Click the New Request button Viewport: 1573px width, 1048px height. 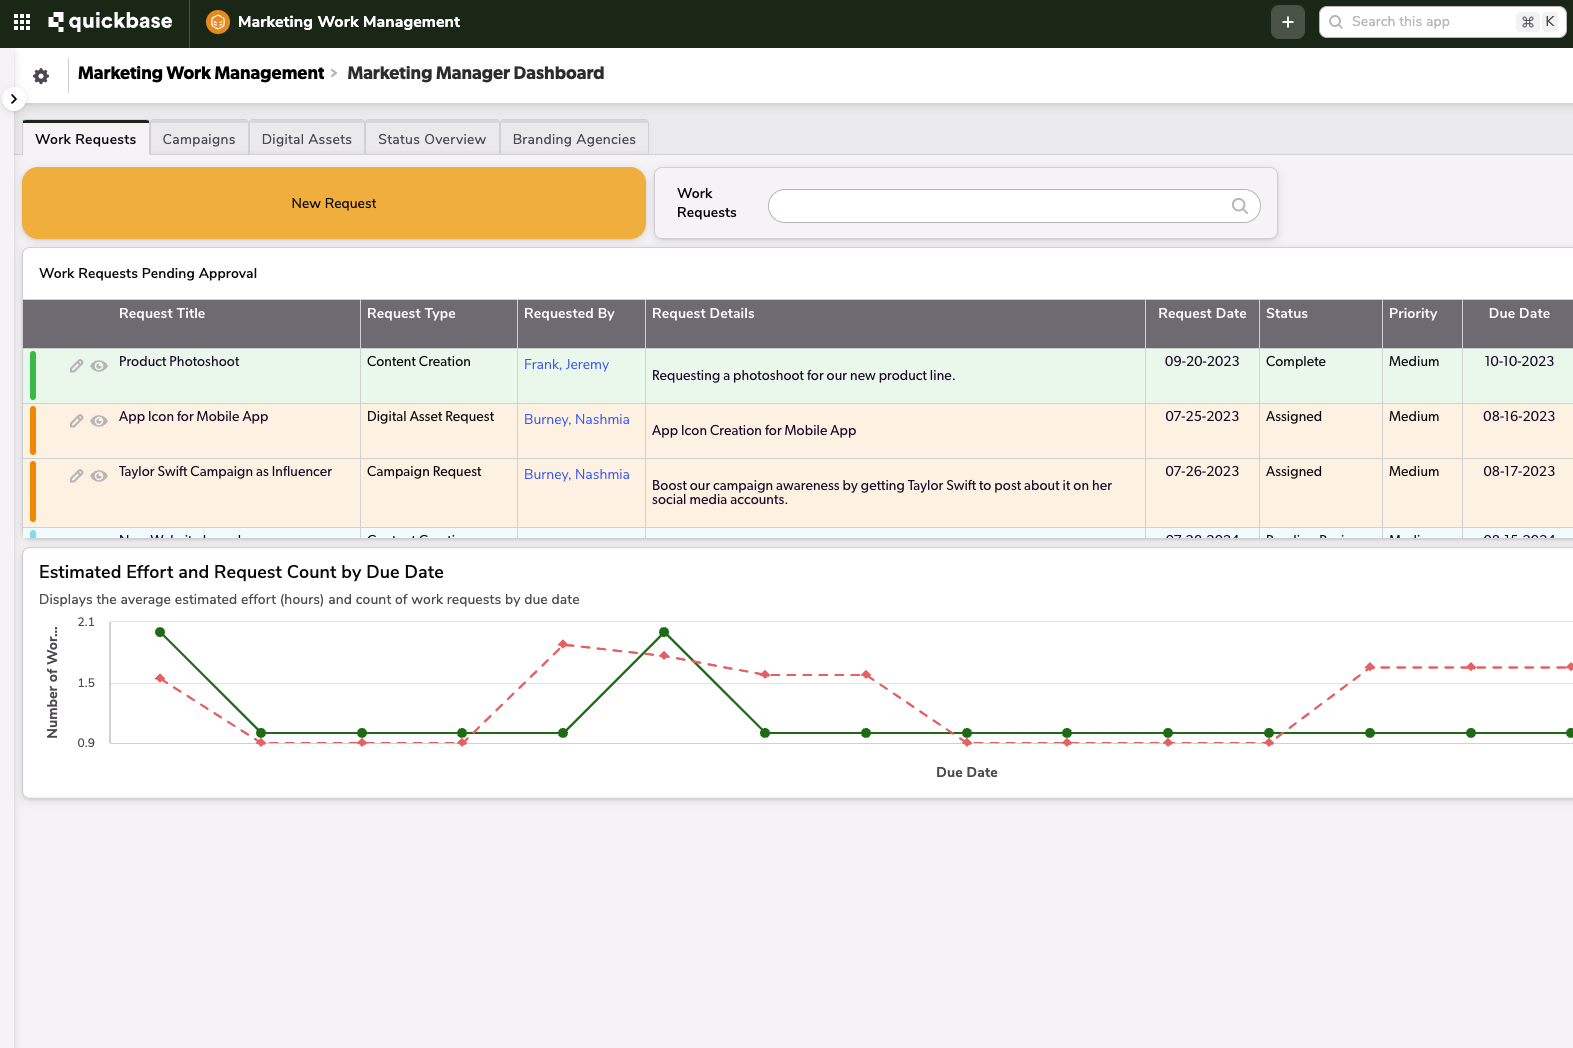[x=334, y=203]
